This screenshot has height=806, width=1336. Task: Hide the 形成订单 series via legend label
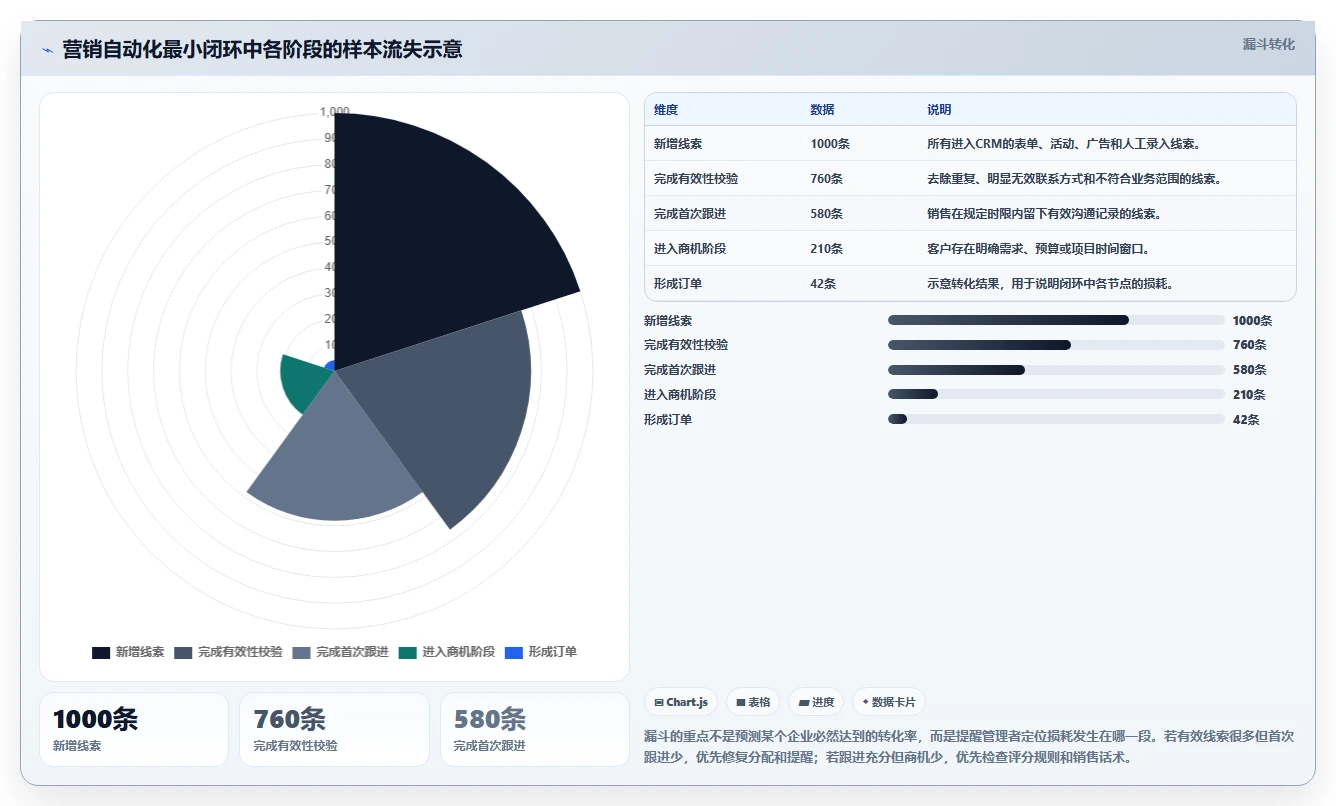point(552,652)
